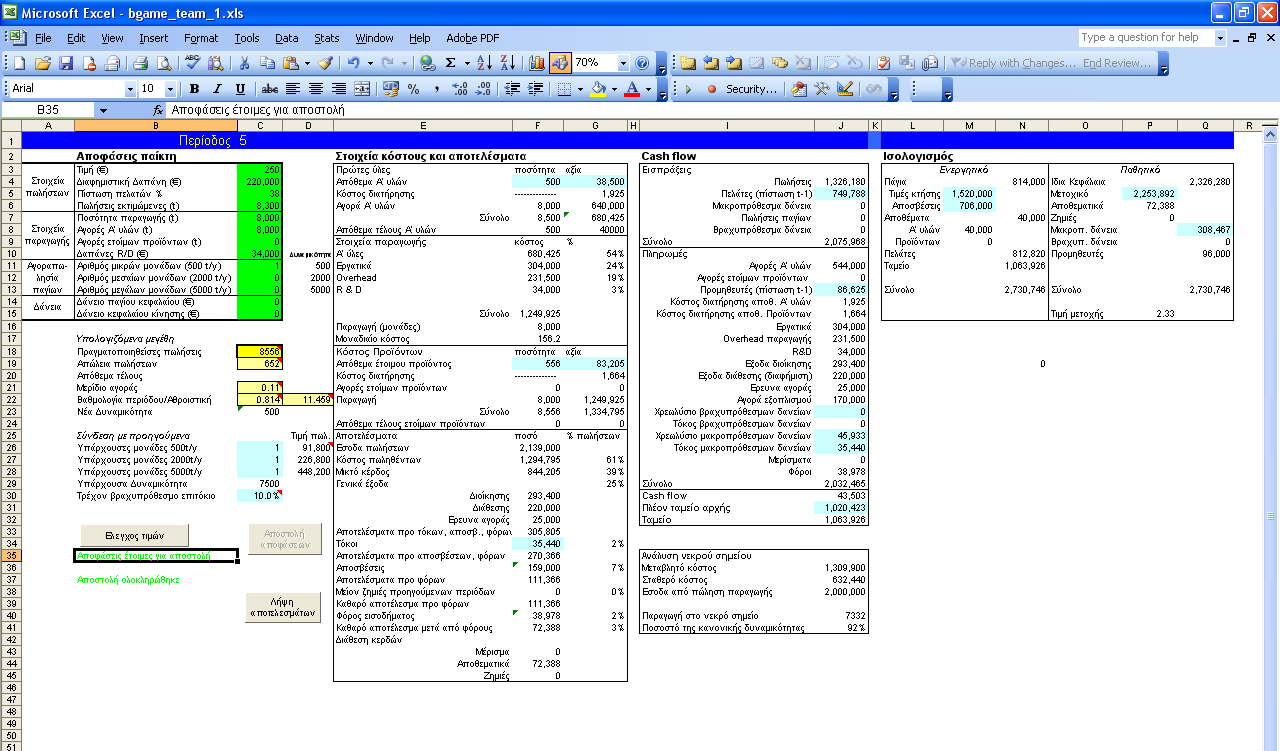
Task: Run macro using green play icon
Action: (688, 89)
